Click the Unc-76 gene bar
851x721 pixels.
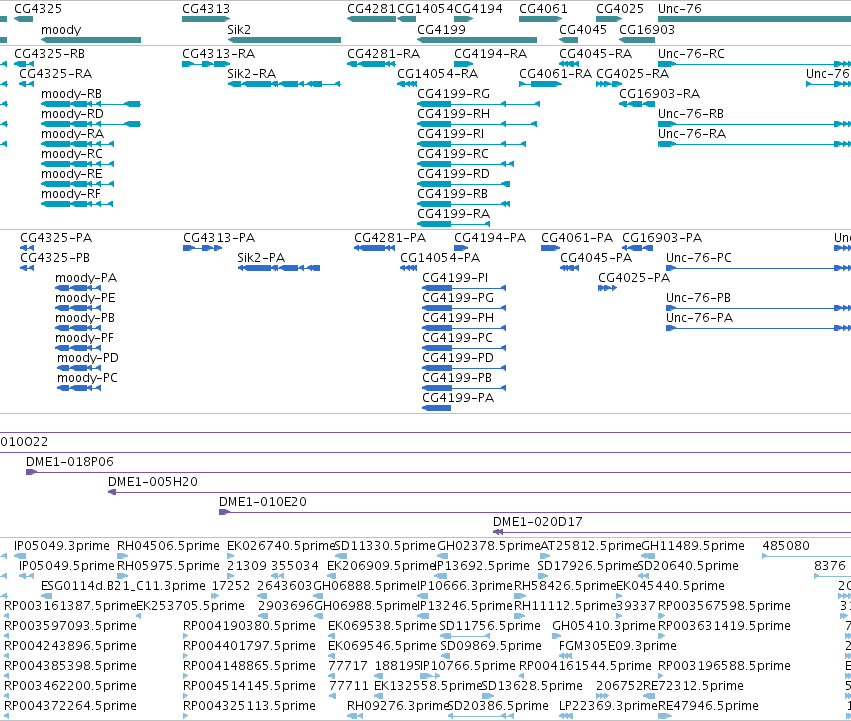tap(754, 19)
